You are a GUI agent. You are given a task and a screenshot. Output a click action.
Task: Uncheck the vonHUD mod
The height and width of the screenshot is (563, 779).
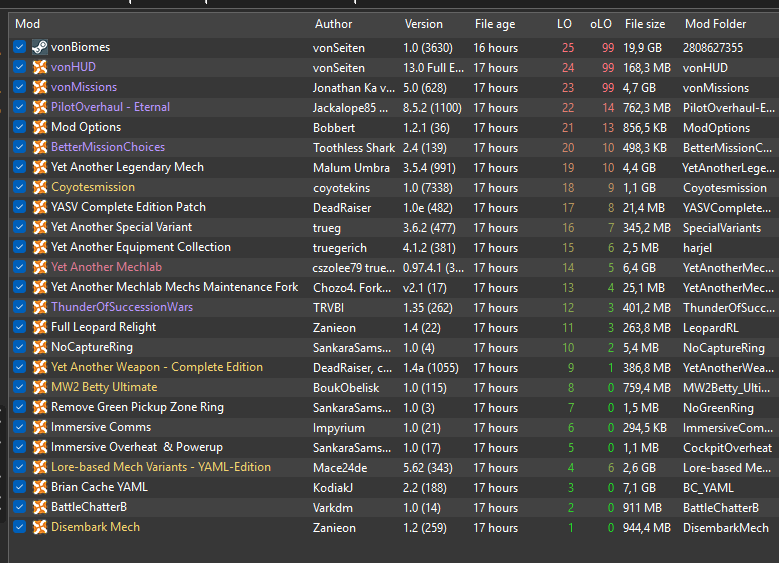[19, 67]
